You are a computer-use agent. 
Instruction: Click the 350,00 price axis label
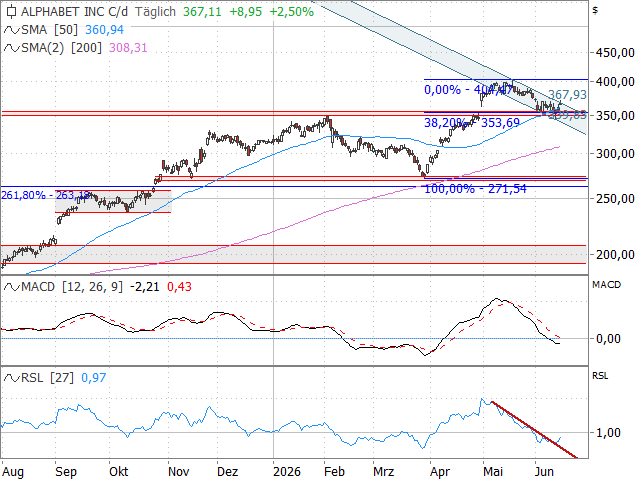click(615, 116)
